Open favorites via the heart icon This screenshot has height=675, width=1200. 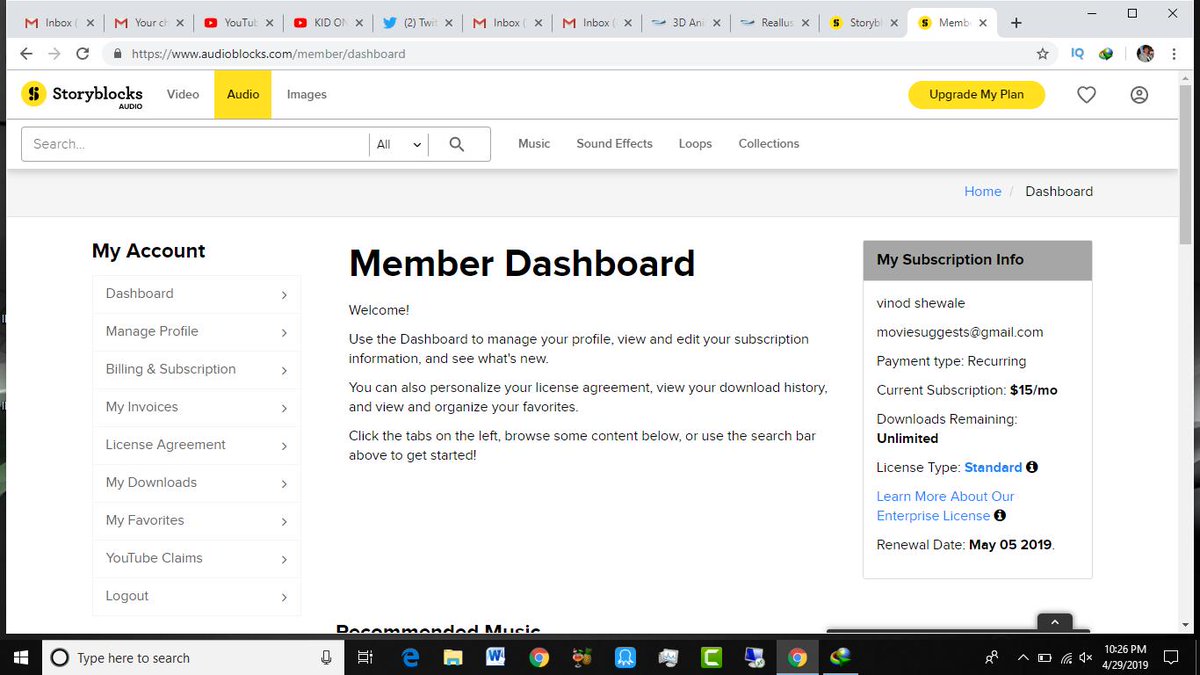[1087, 95]
